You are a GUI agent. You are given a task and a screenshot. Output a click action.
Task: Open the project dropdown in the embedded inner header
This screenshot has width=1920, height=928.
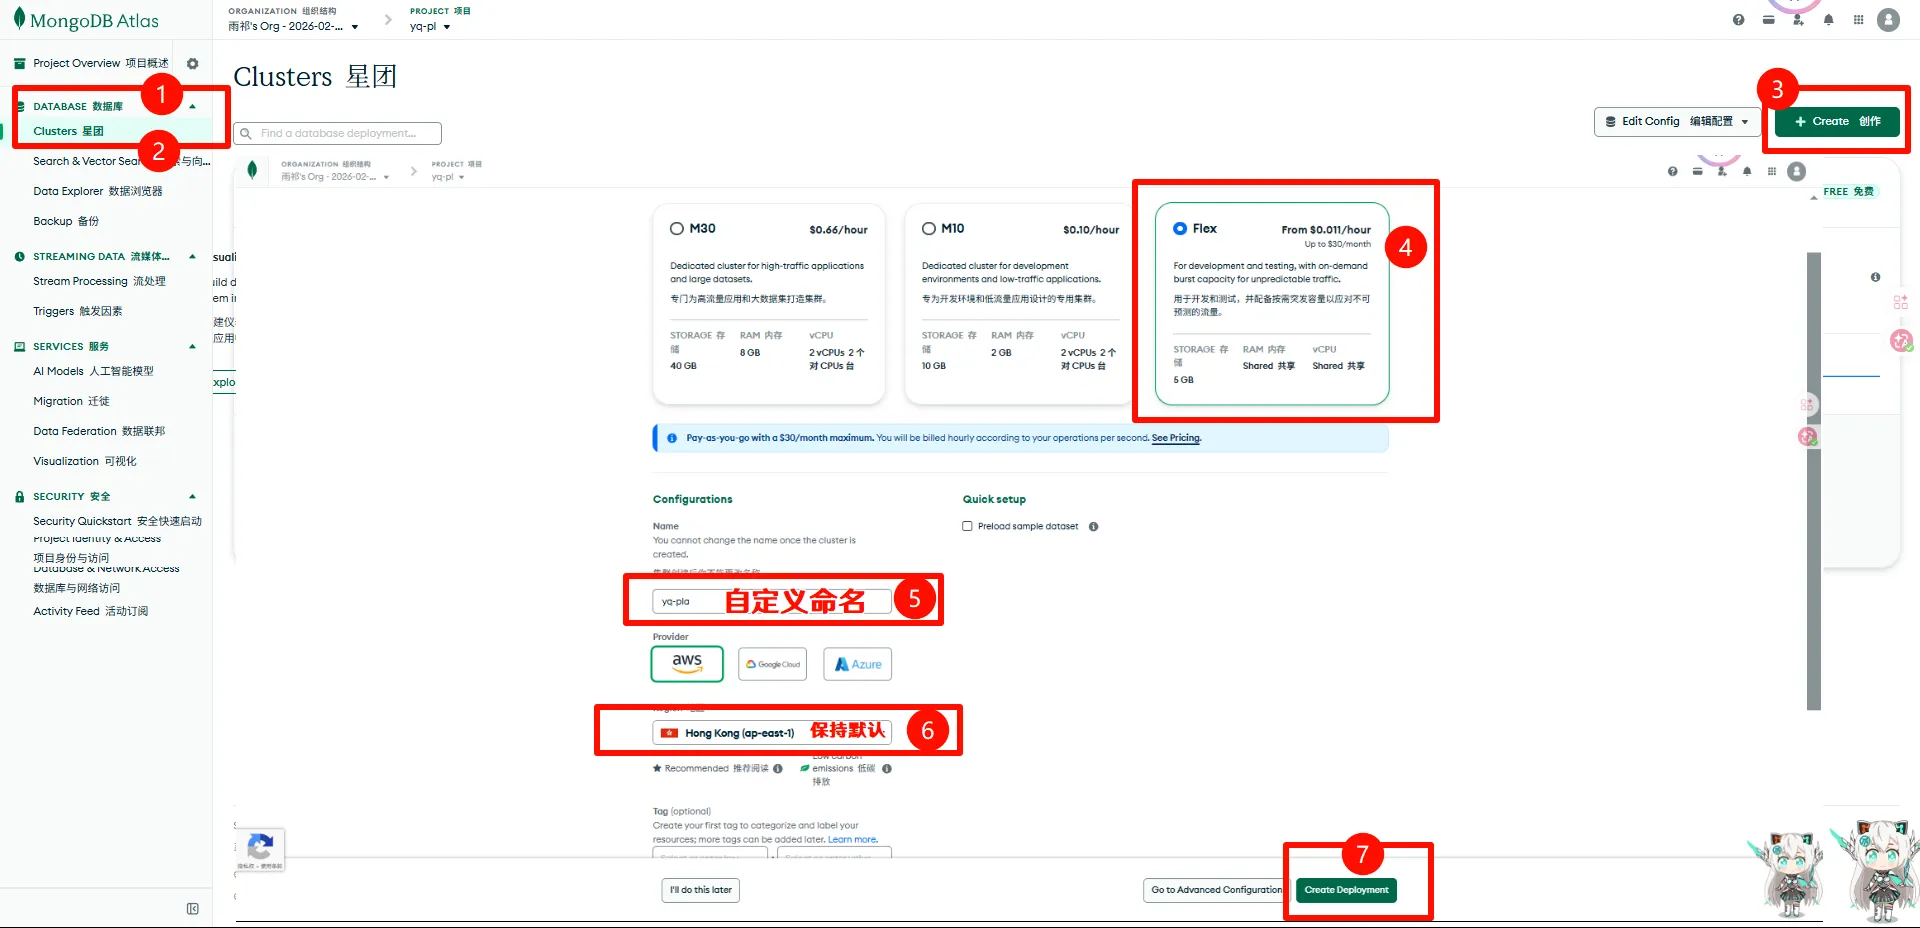click(448, 177)
